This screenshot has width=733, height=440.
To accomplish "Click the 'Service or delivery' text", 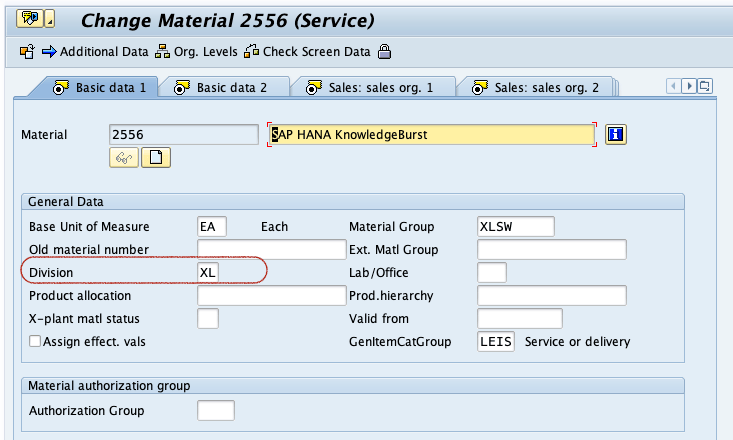I will [x=577, y=342].
